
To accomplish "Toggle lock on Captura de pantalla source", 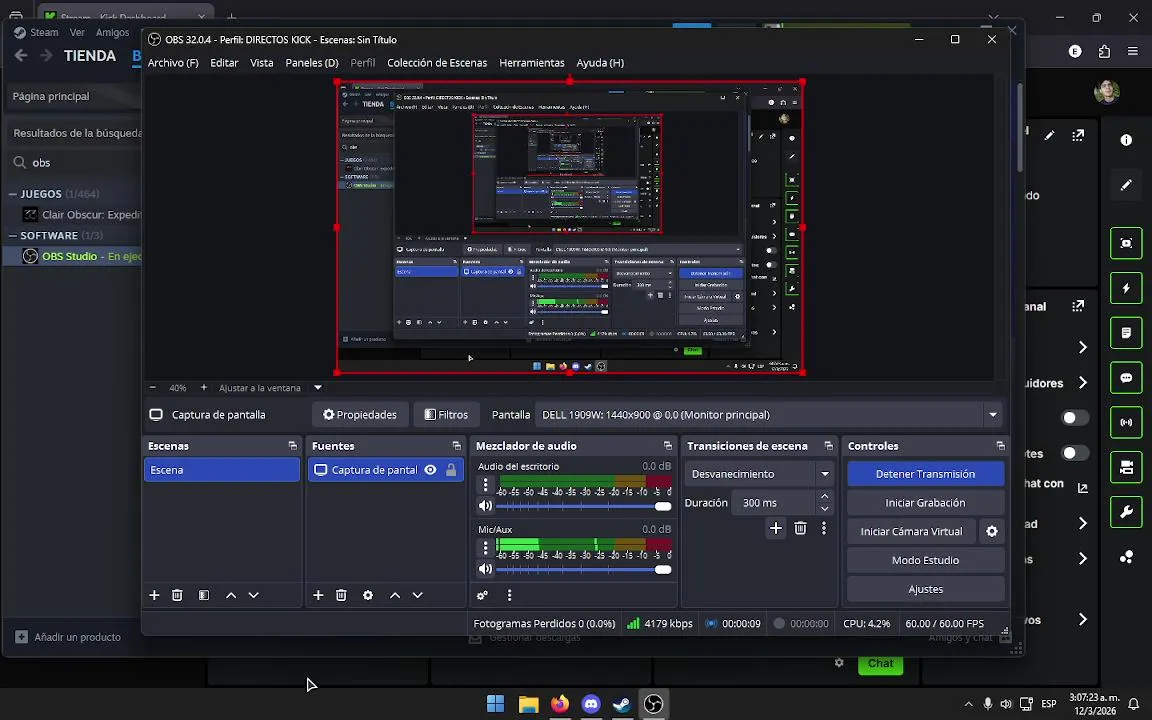I will pos(451,470).
